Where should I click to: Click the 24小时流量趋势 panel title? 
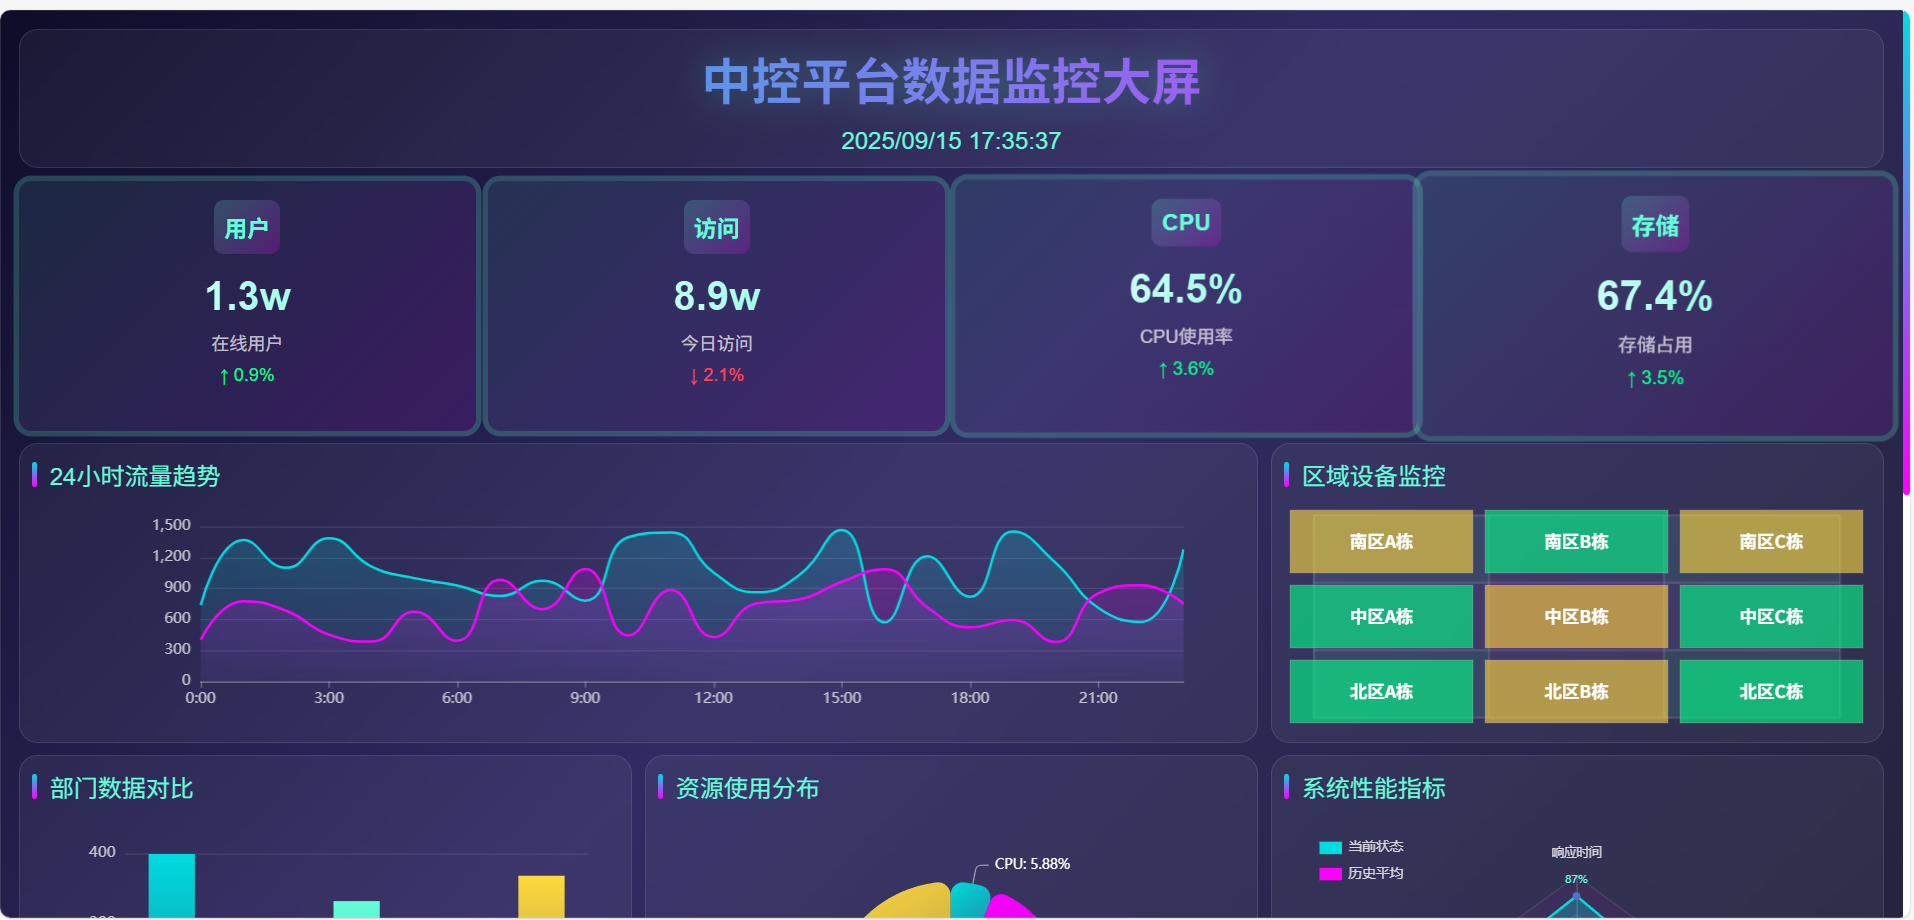(135, 476)
